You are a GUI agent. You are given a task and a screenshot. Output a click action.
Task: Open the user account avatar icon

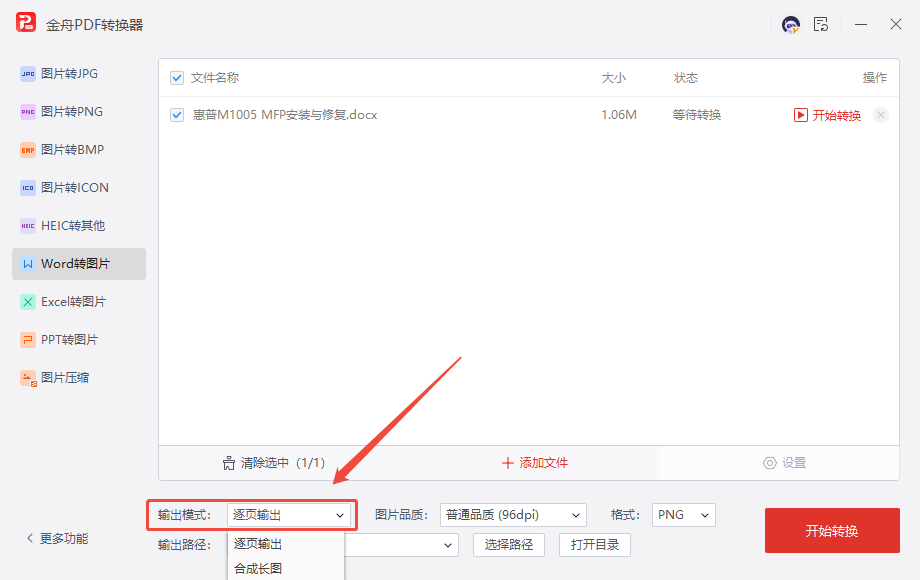[x=791, y=25]
